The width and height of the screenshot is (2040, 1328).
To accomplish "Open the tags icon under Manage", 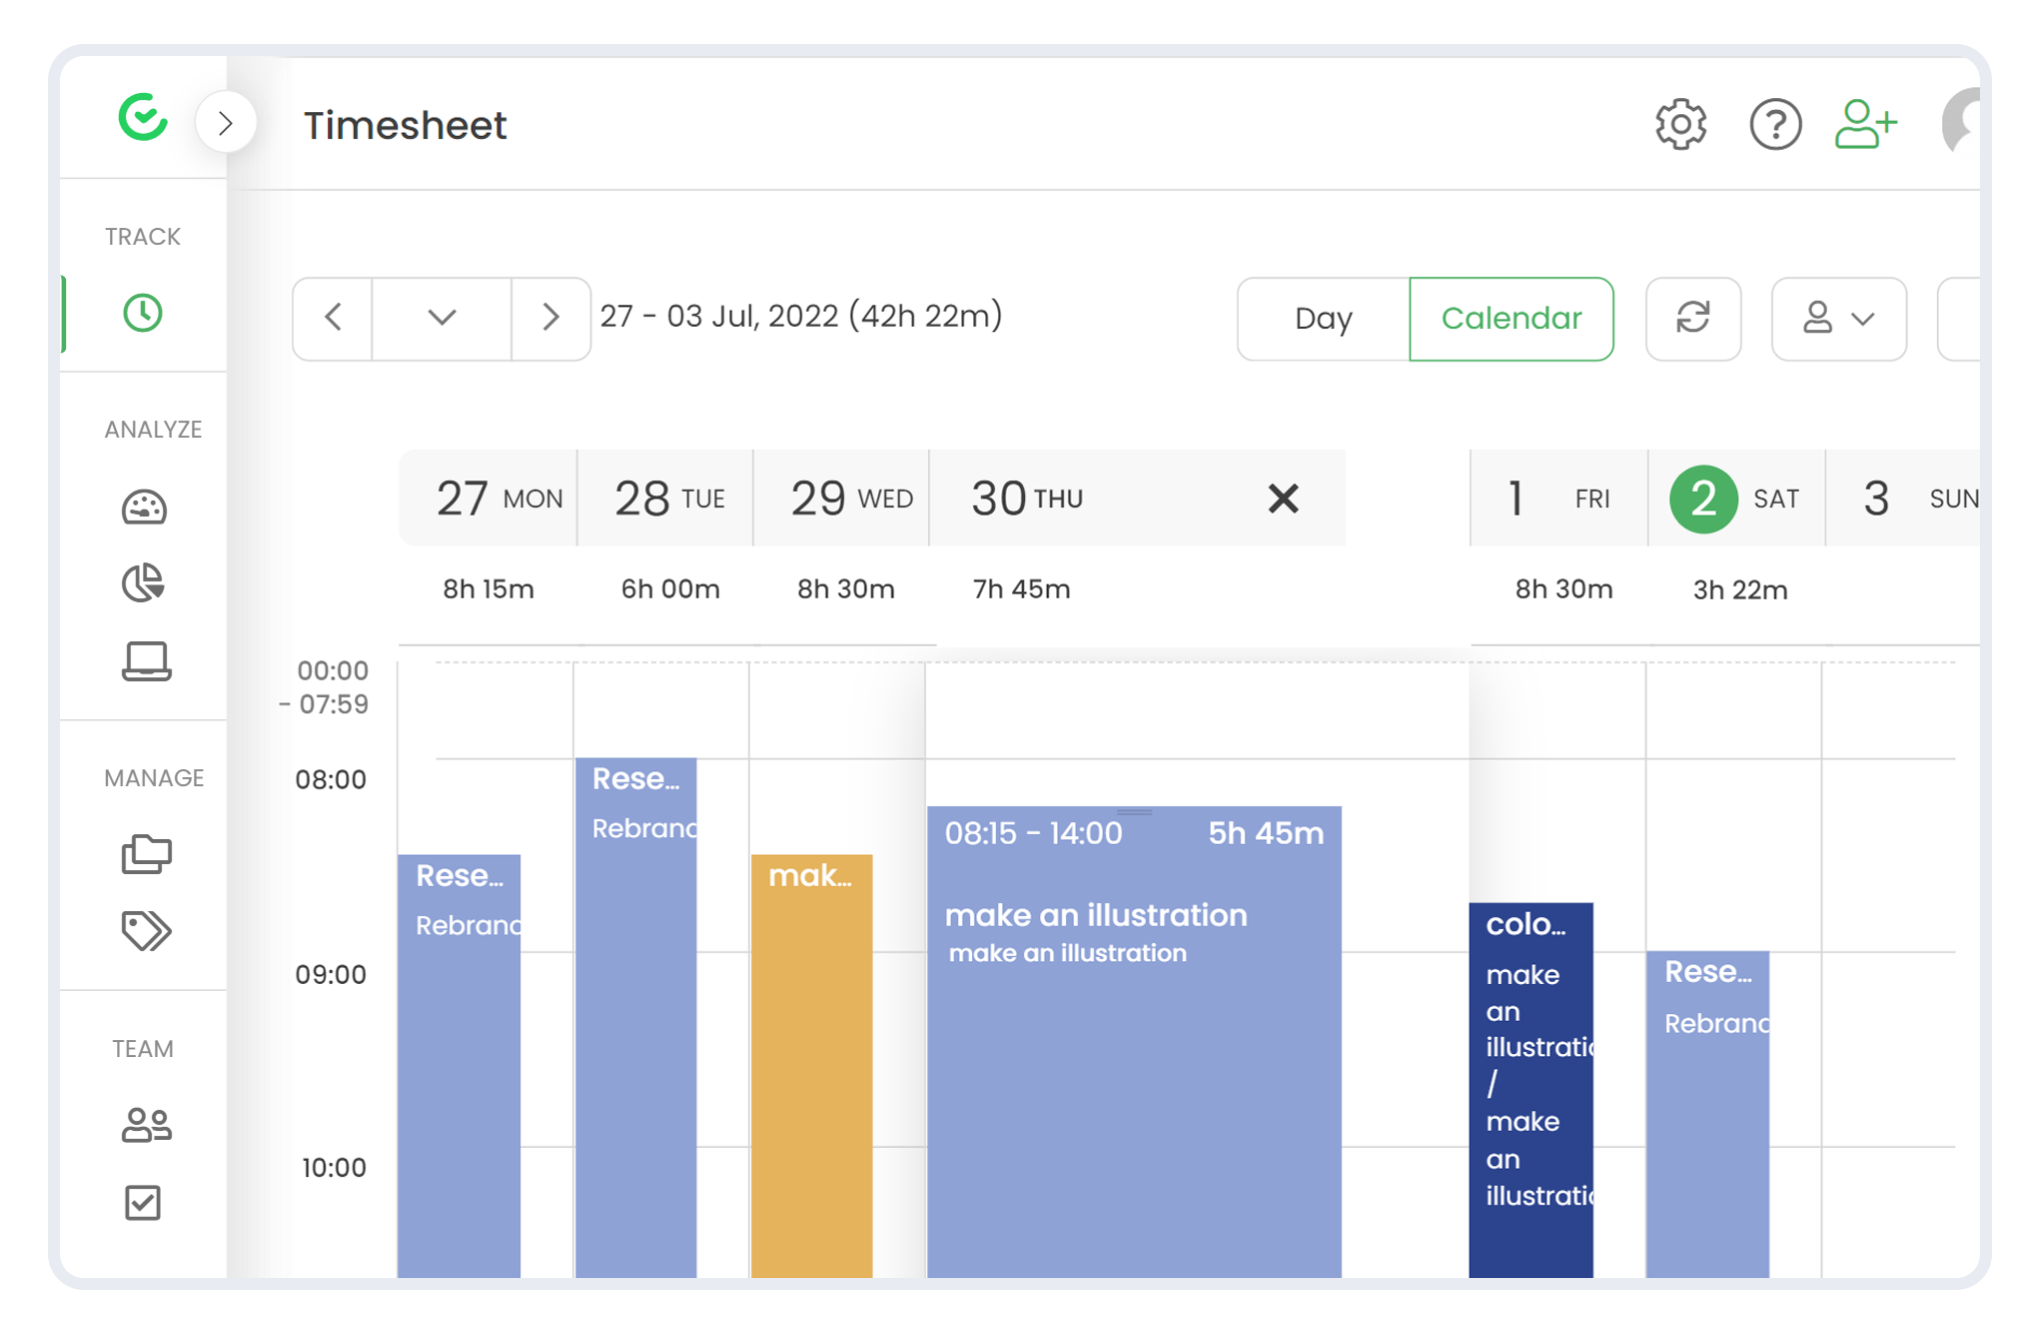I will 146,930.
